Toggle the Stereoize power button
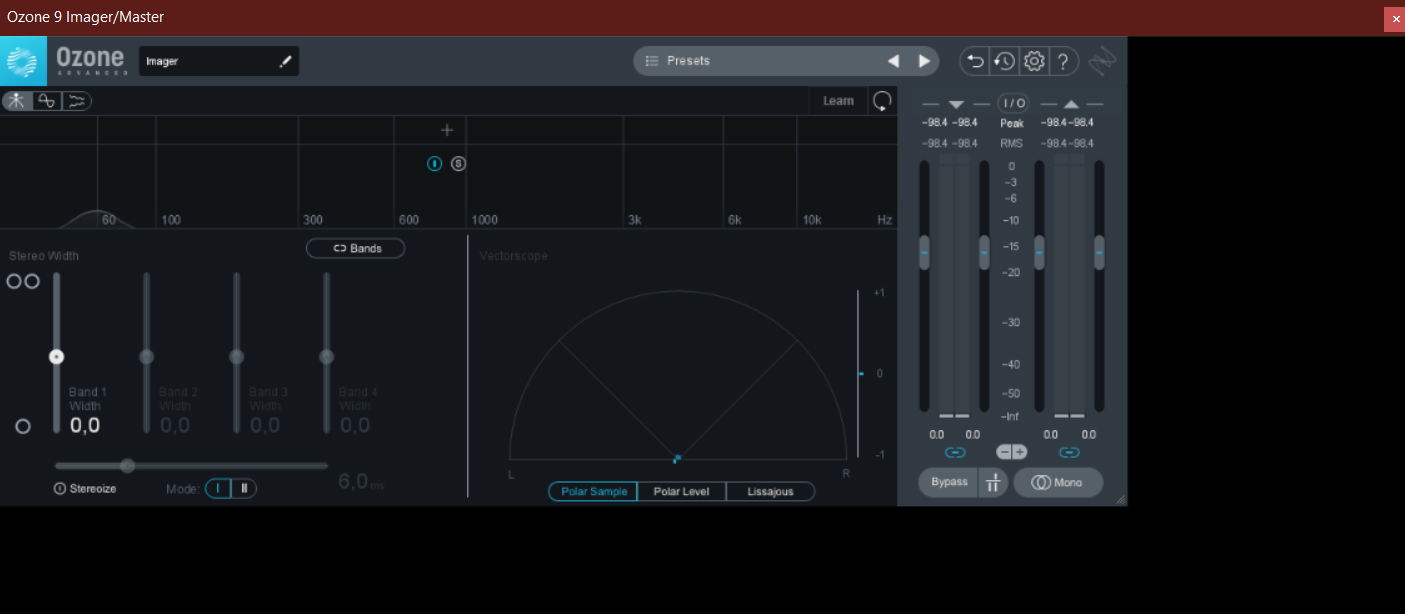Image resolution: width=1405 pixels, height=614 pixels. tap(60, 489)
